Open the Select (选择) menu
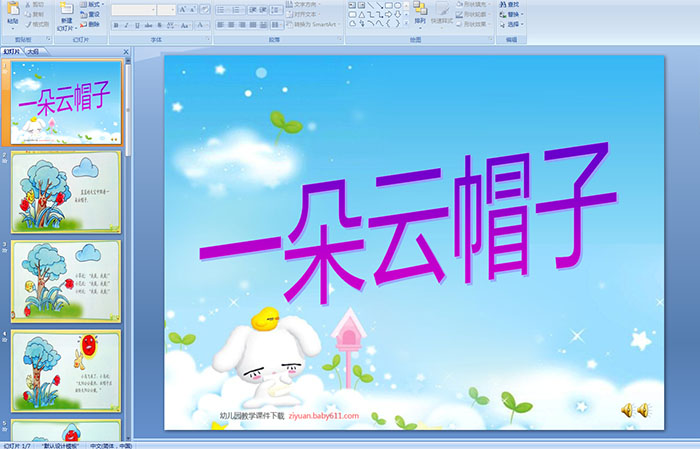Screen dimensions: 700x449 coord(511,24)
